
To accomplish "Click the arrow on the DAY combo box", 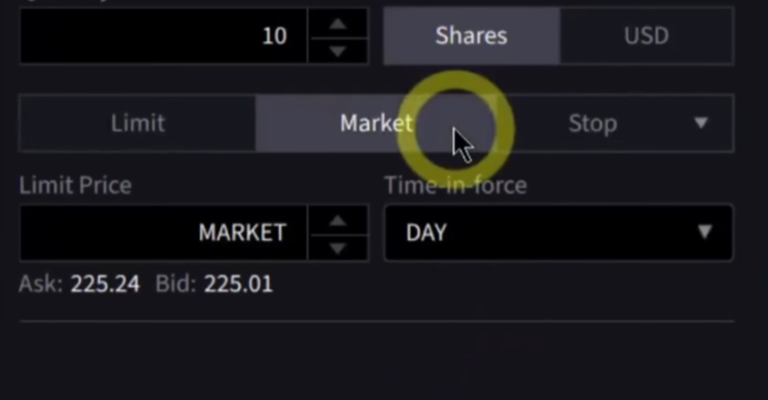I will coord(705,232).
